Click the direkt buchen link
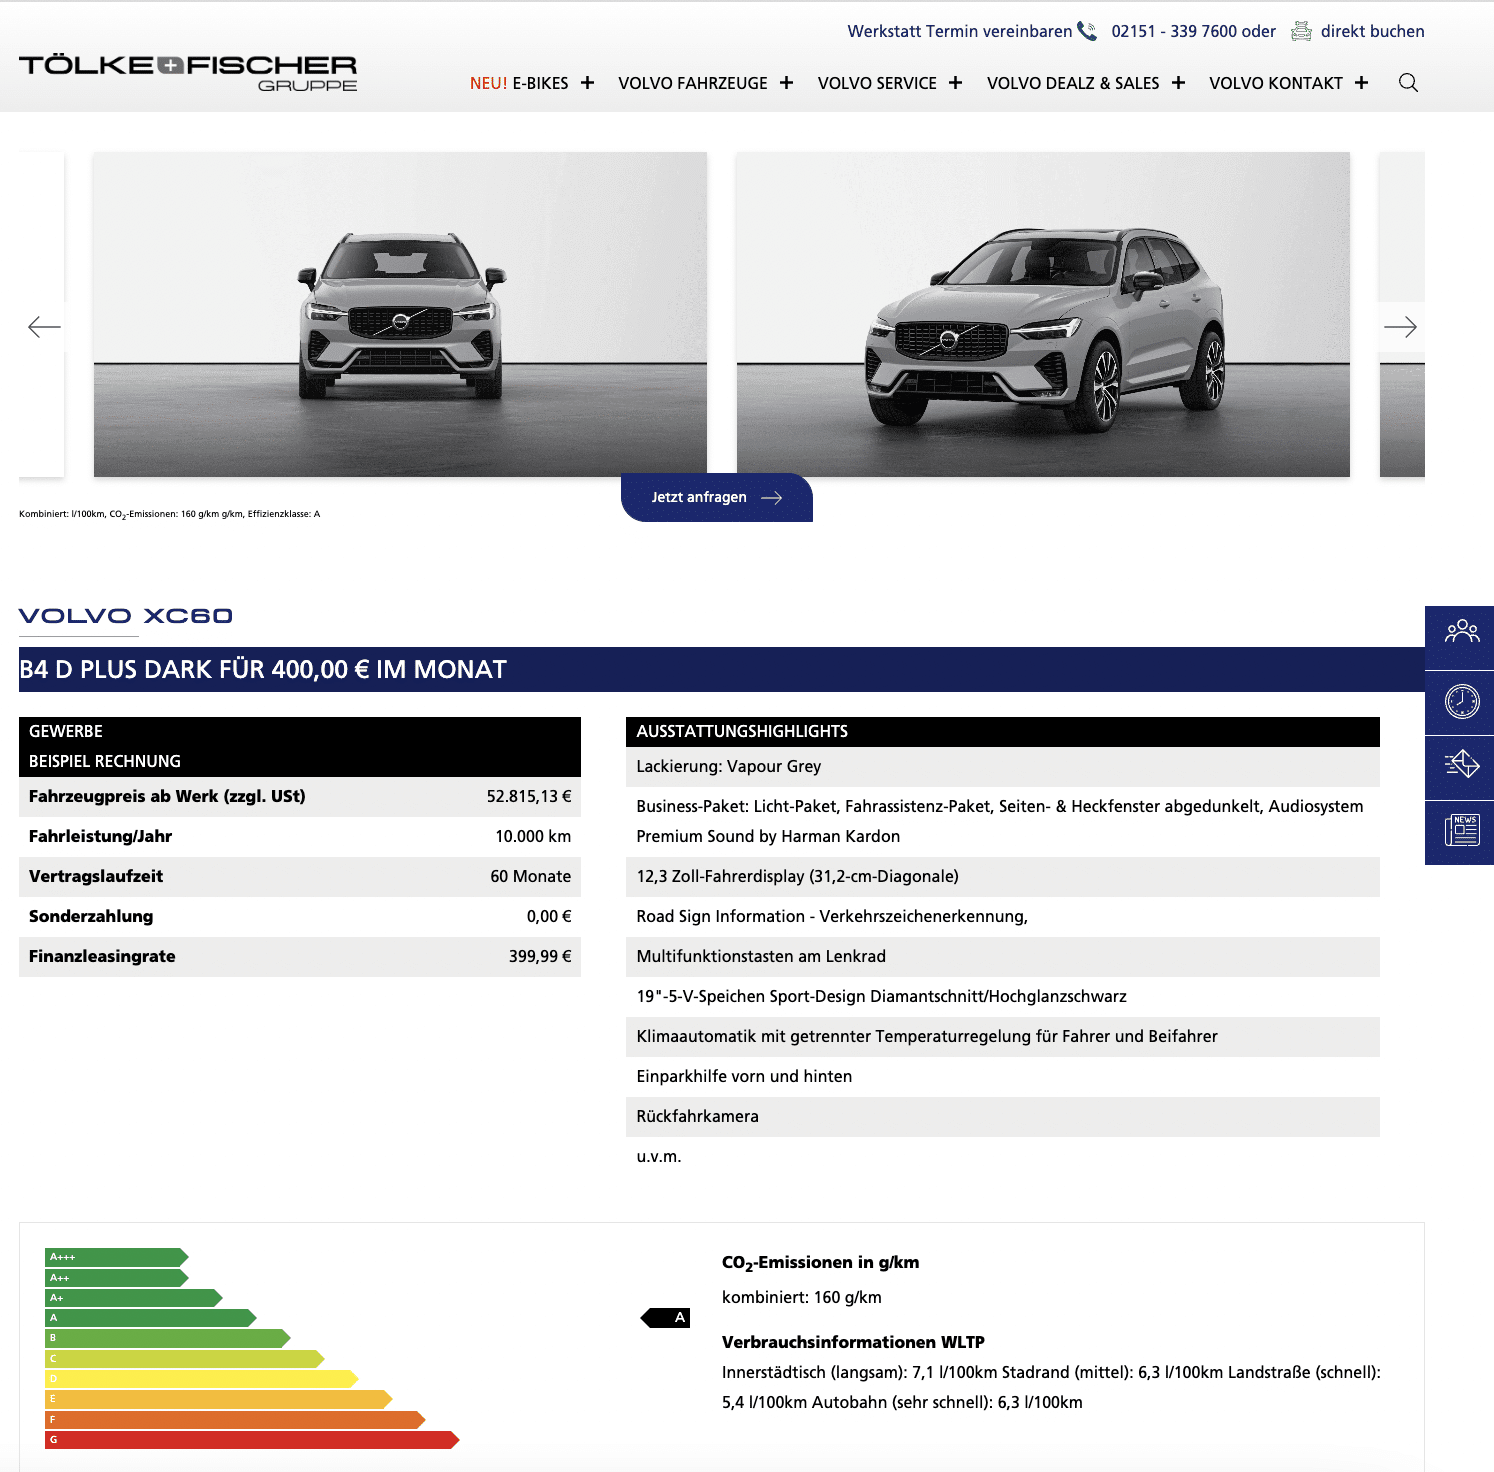Screen dimensions: 1494x1472 coord(1372,31)
